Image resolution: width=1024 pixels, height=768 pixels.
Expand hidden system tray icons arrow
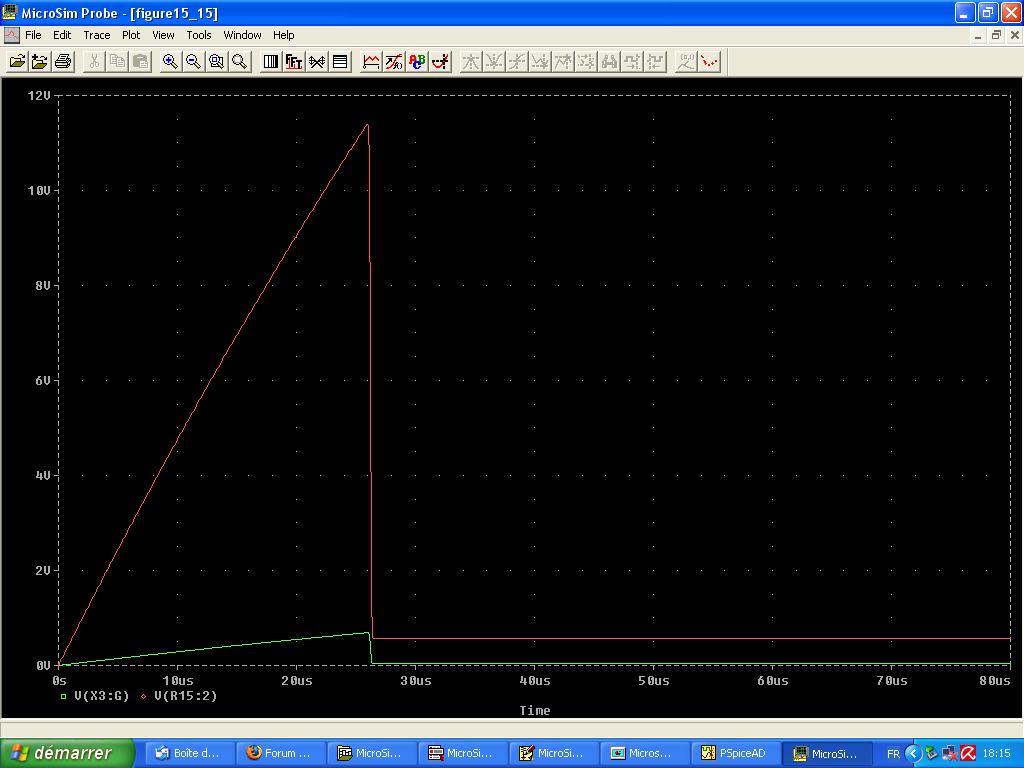[913, 754]
